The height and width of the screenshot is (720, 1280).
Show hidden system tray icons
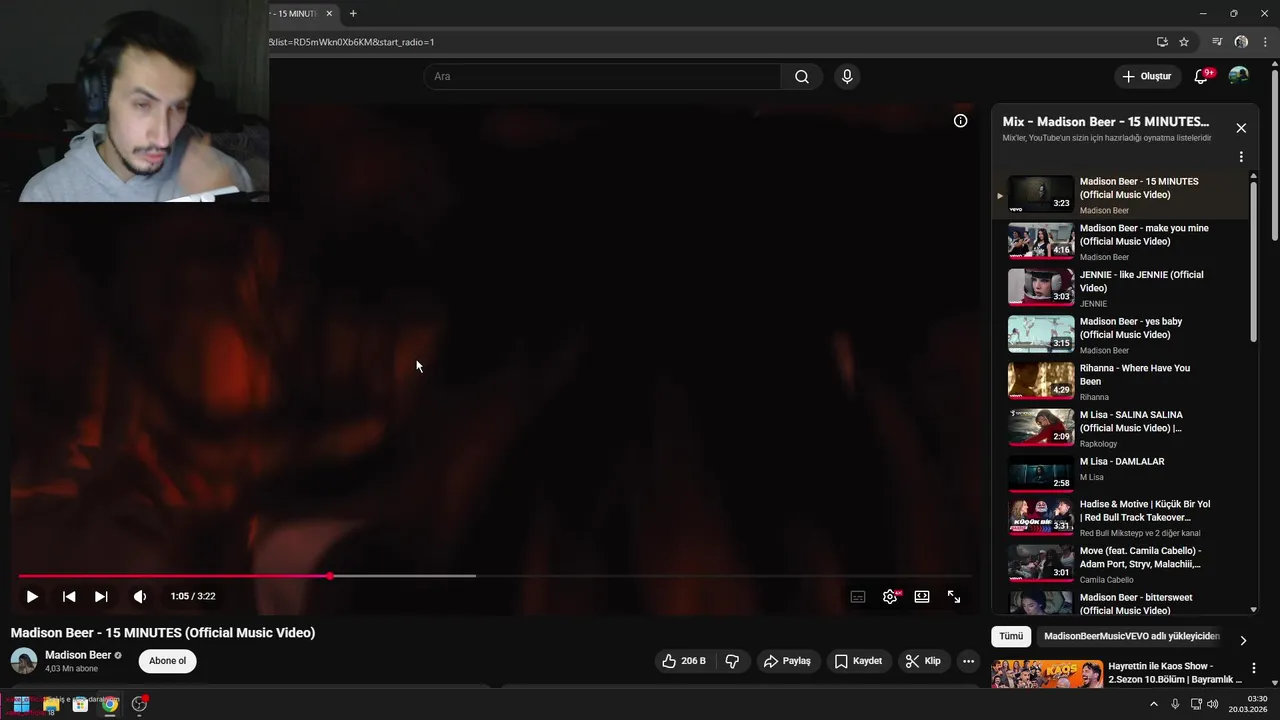click(1154, 704)
